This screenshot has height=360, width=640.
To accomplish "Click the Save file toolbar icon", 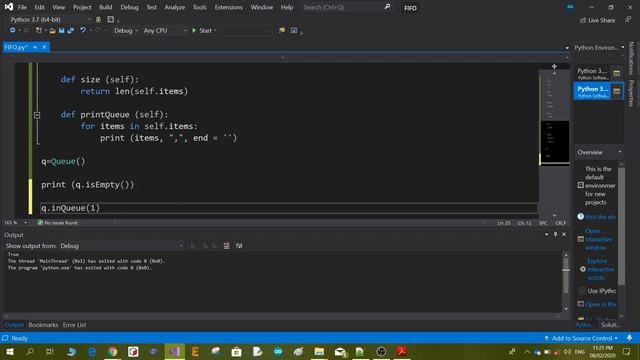I will [62, 31].
